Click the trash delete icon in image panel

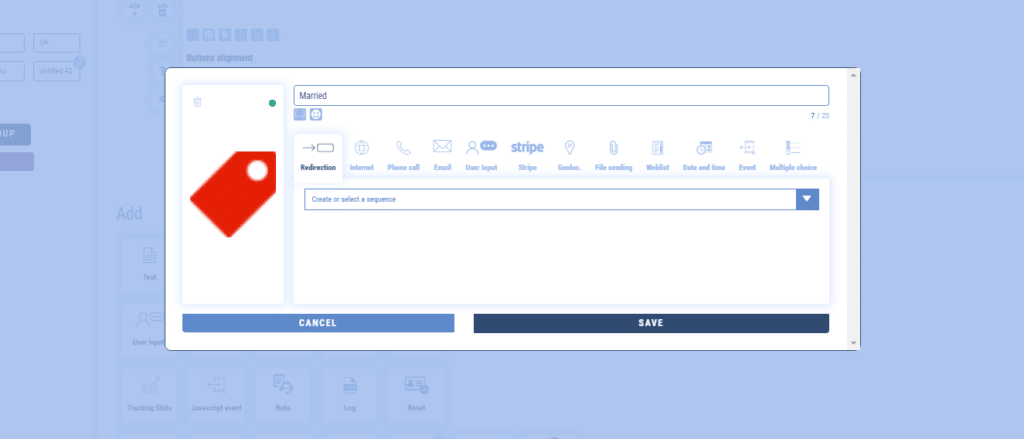click(x=197, y=102)
